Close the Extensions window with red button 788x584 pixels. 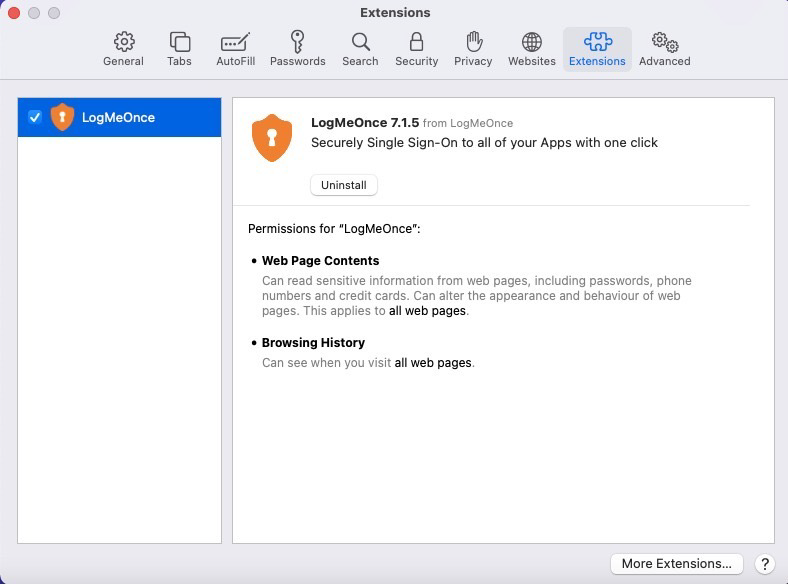point(14,13)
